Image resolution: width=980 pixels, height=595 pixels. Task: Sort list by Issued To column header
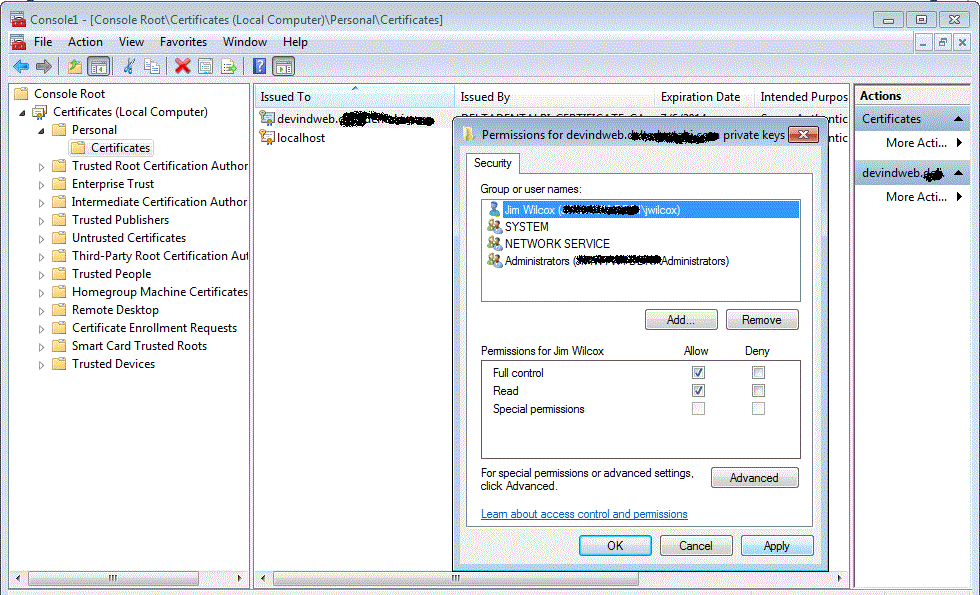pos(354,97)
